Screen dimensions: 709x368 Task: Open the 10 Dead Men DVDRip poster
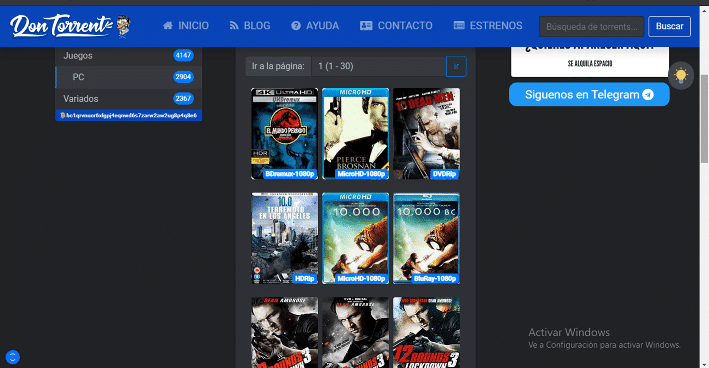point(426,134)
